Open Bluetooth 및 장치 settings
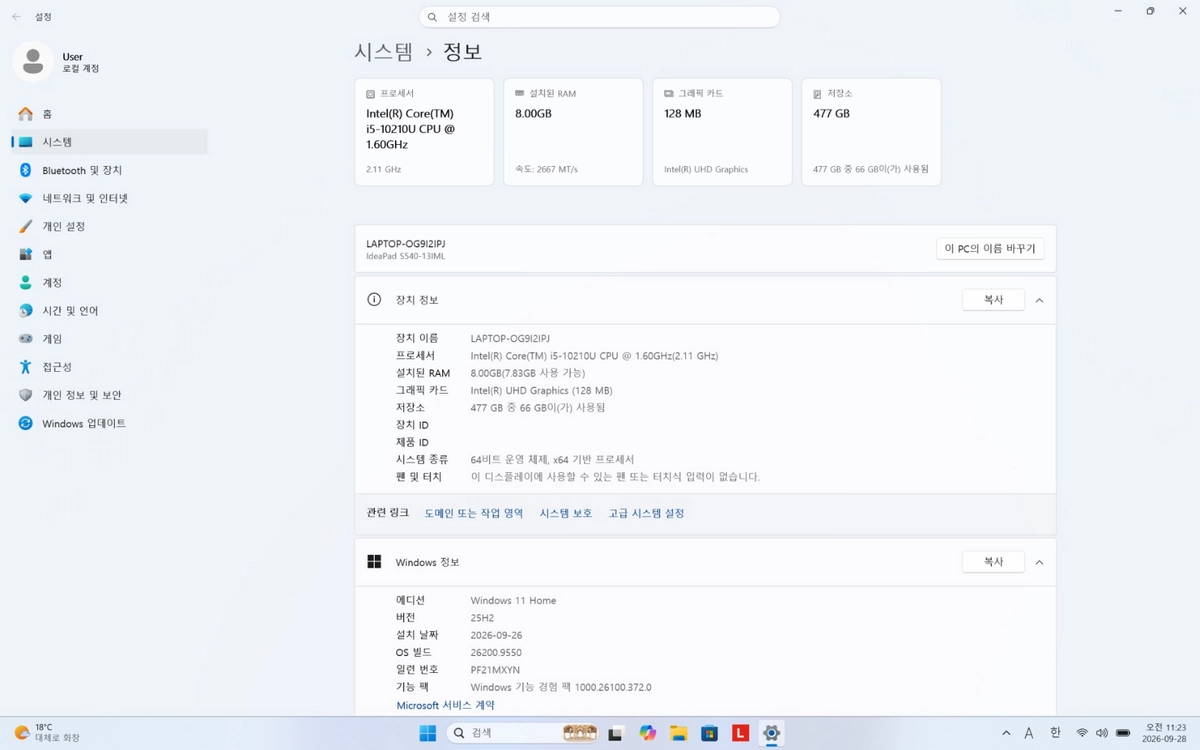Image resolution: width=1200 pixels, height=750 pixels. pos(108,170)
